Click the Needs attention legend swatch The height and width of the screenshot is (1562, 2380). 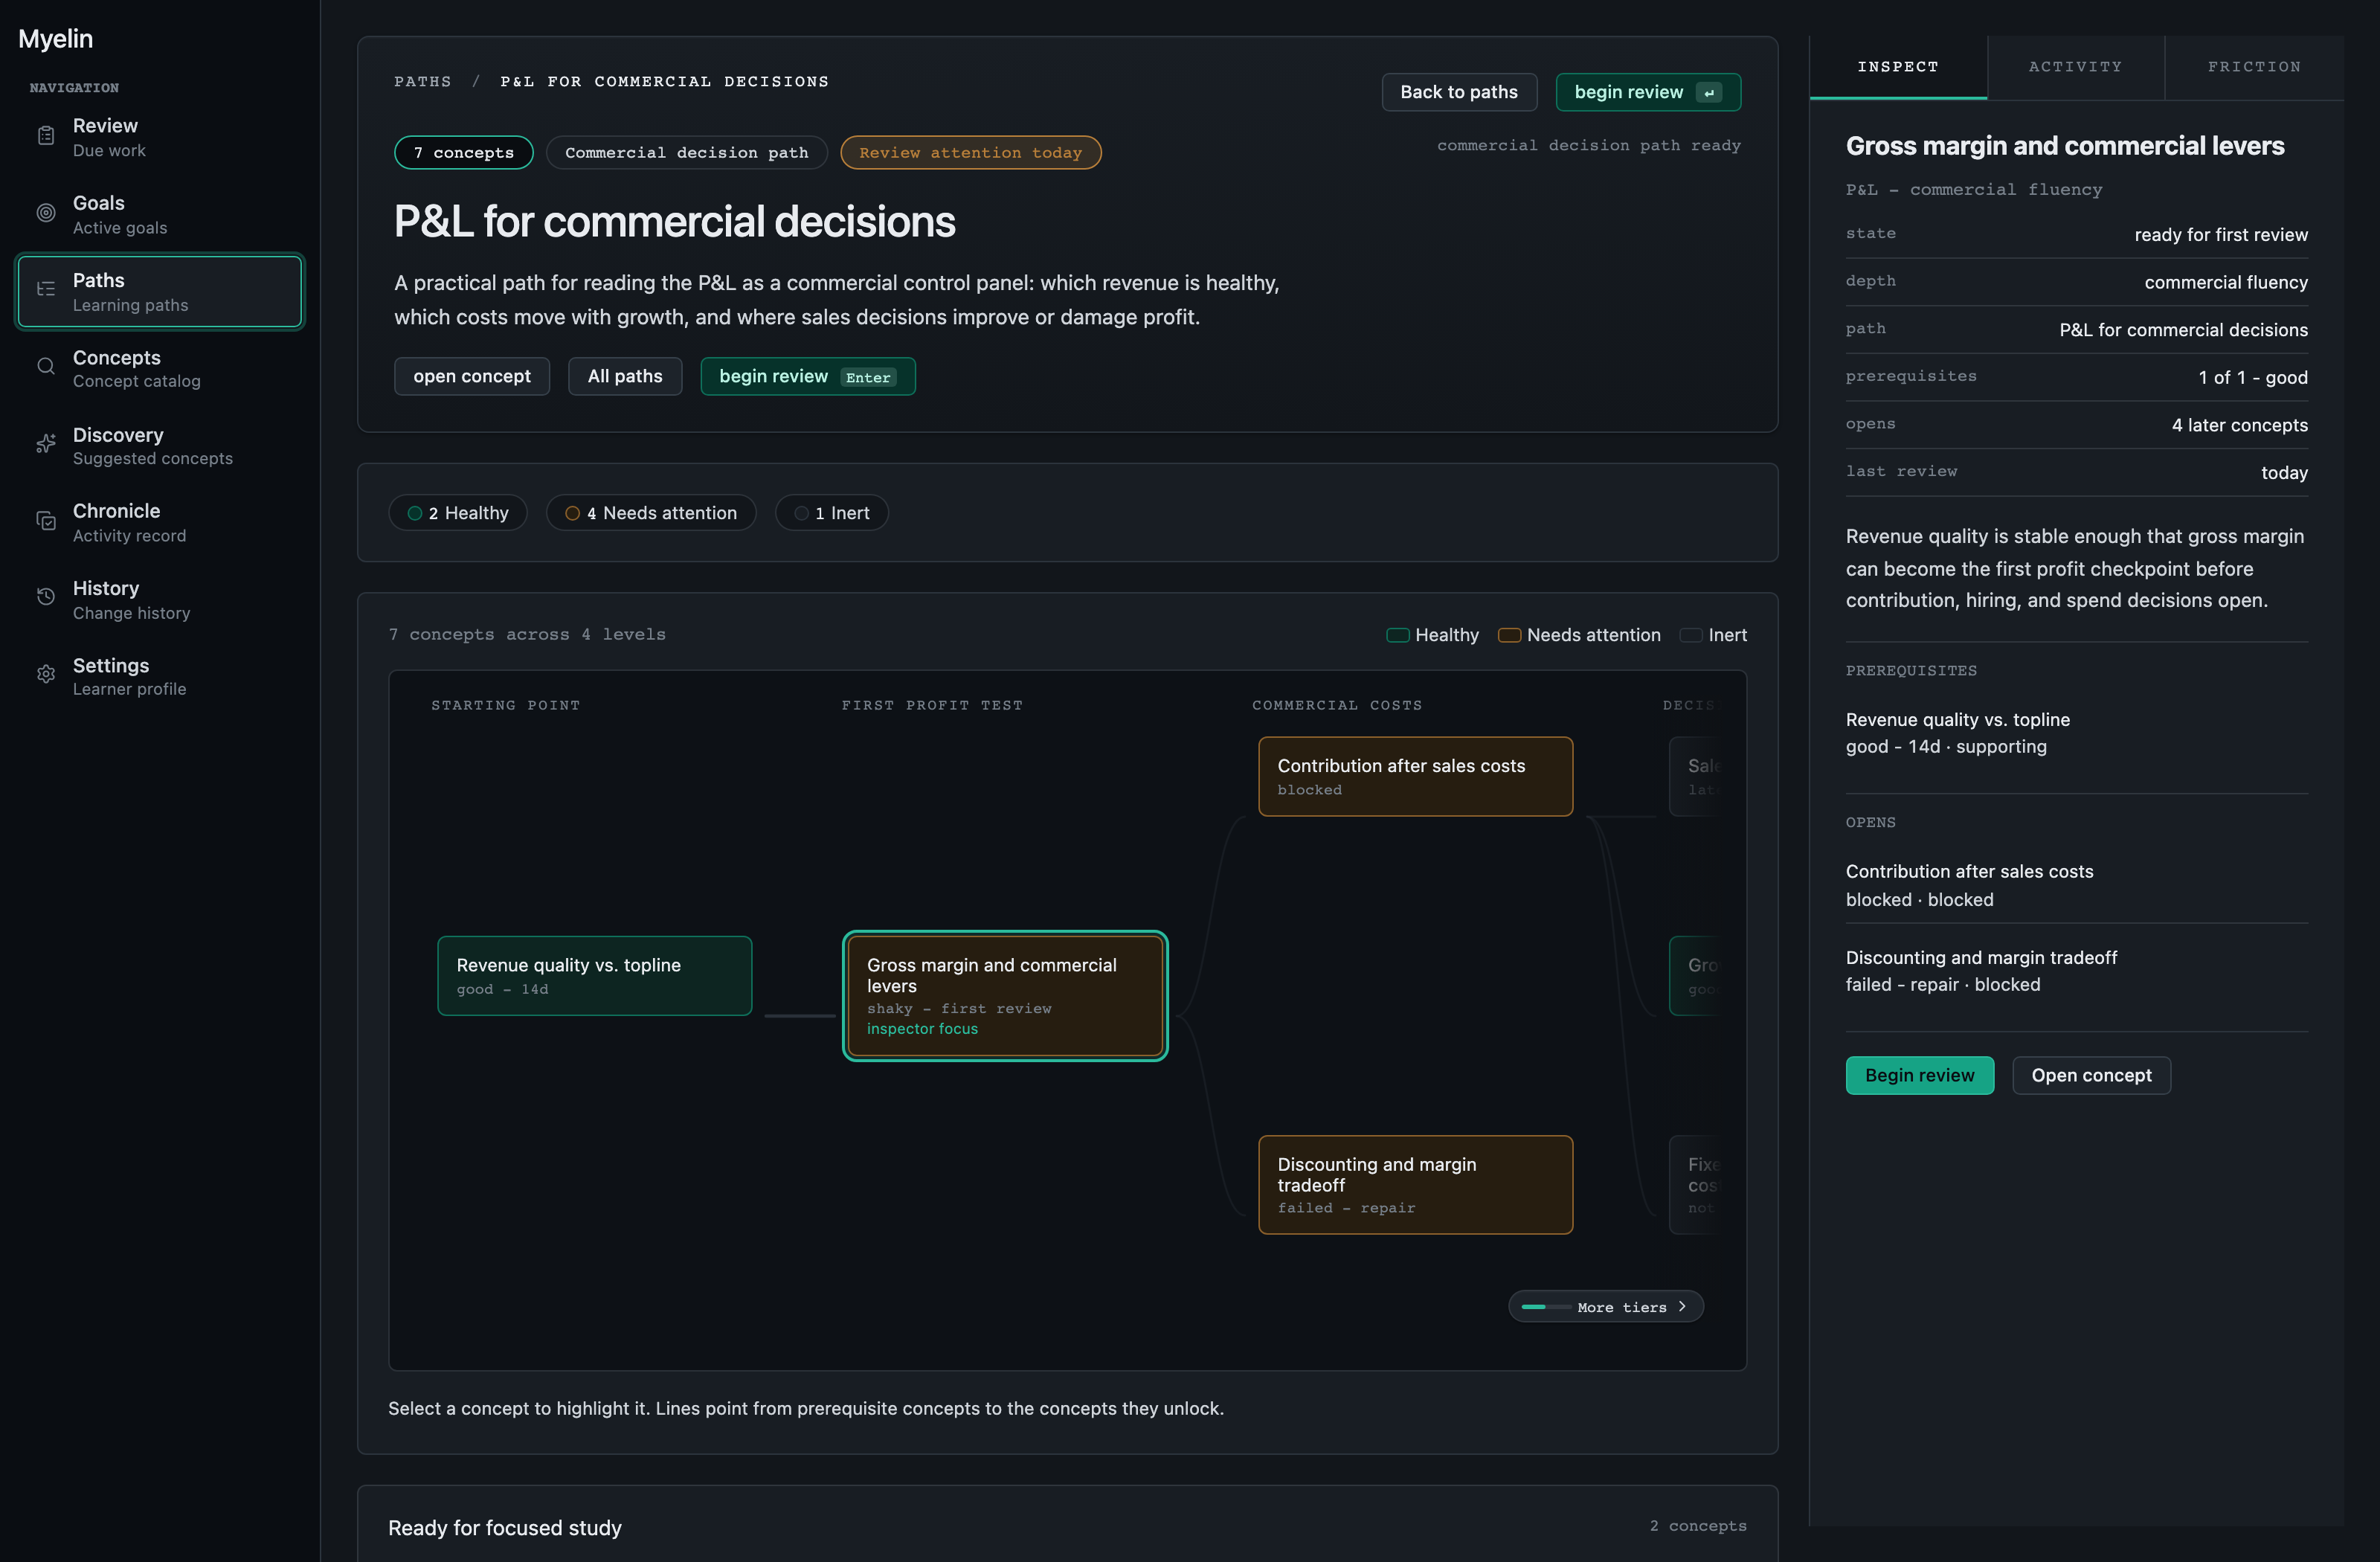click(1509, 636)
